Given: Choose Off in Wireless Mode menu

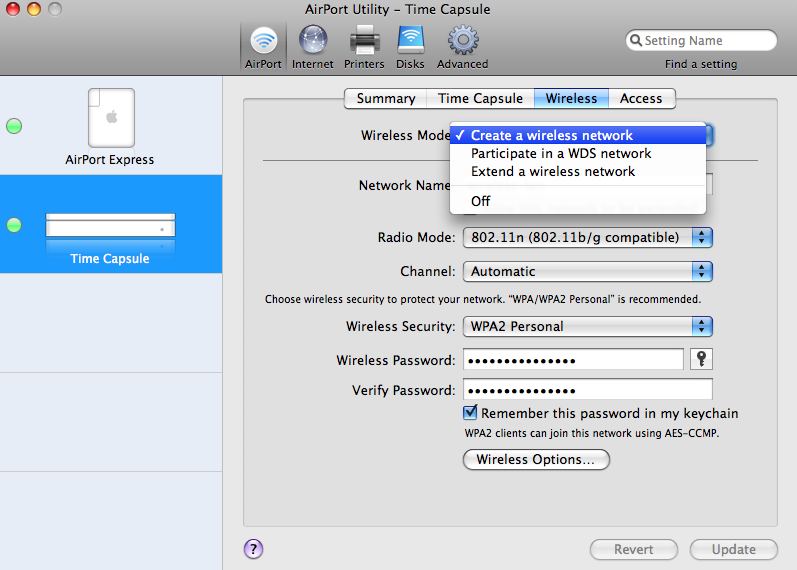Looking at the screenshot, I should click(578, 201).
